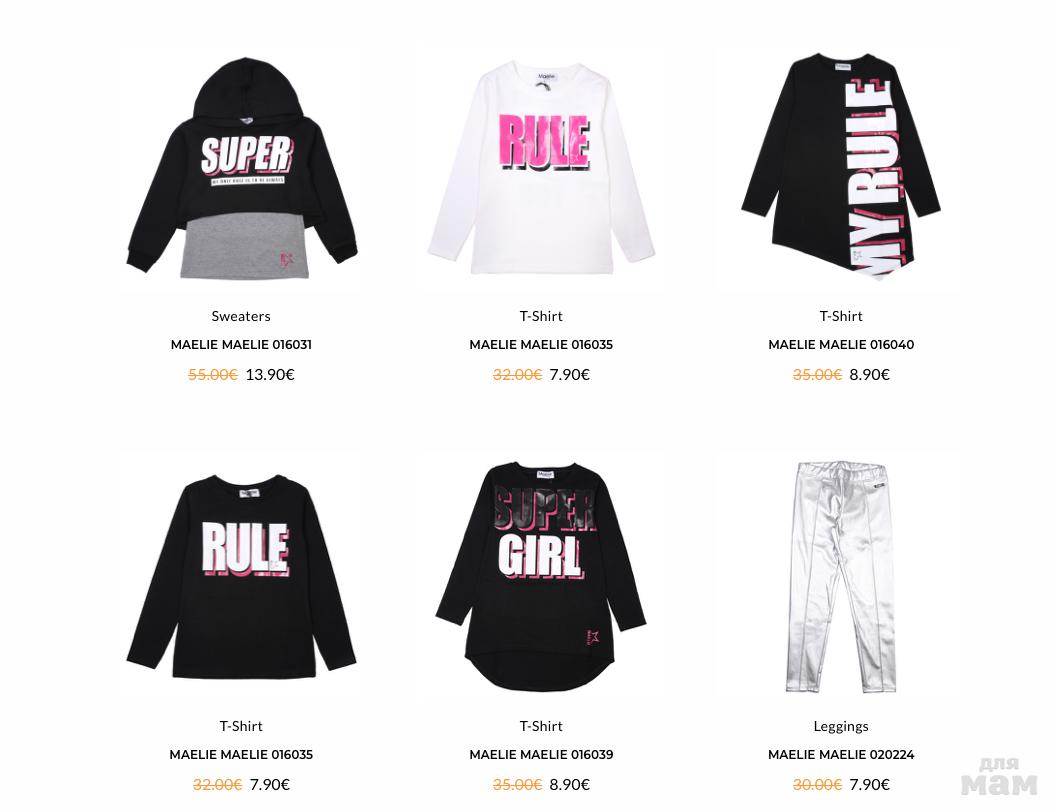This screenshot has width=1054, height=811.
Task: Click the Leggings category label
Action: 841,726
